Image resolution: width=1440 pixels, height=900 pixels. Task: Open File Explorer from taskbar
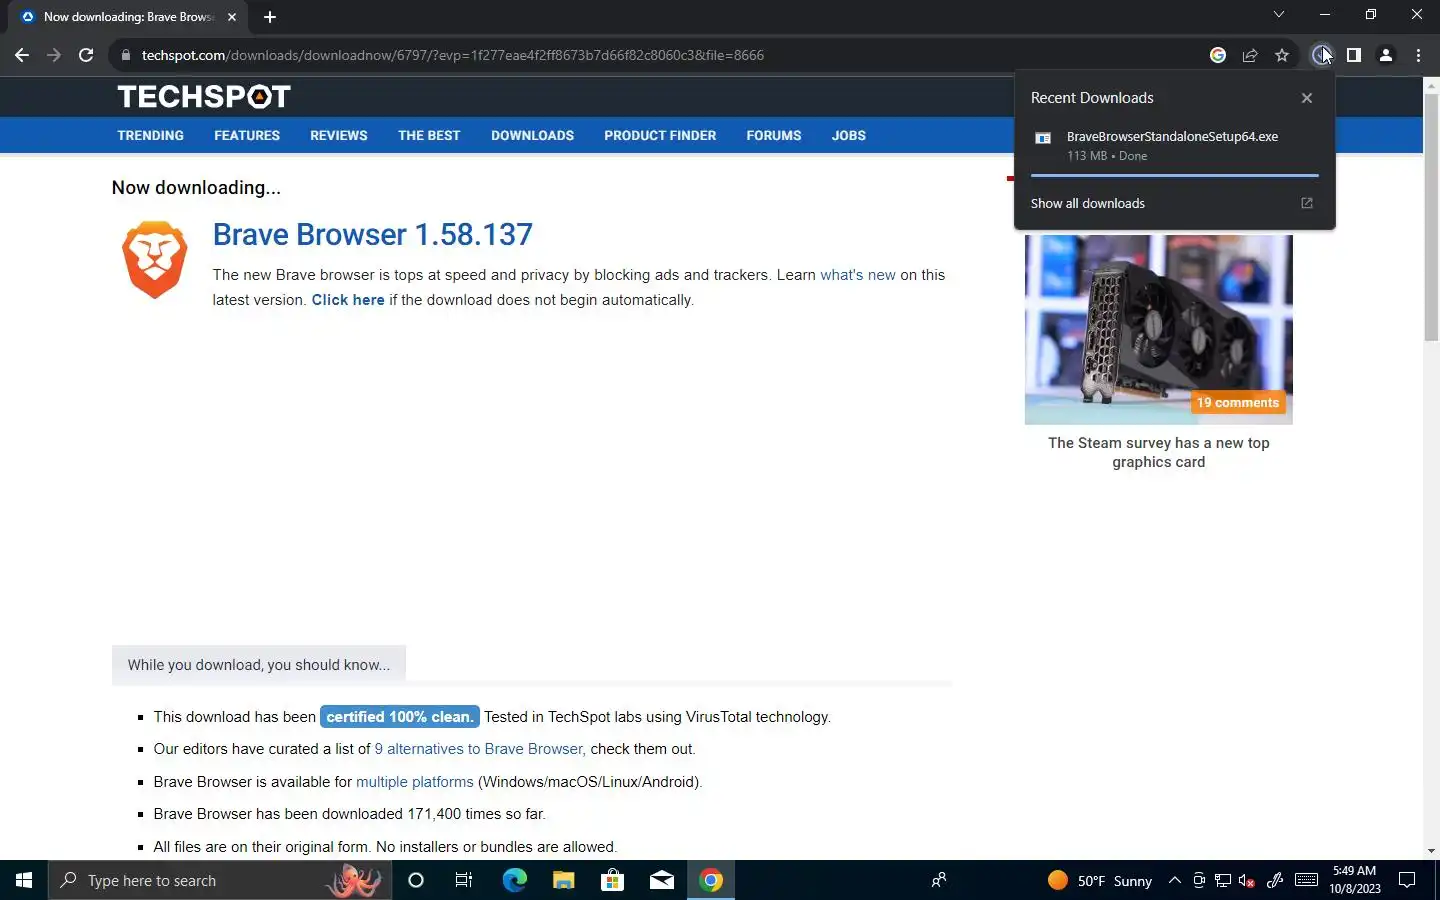point(563,880)
